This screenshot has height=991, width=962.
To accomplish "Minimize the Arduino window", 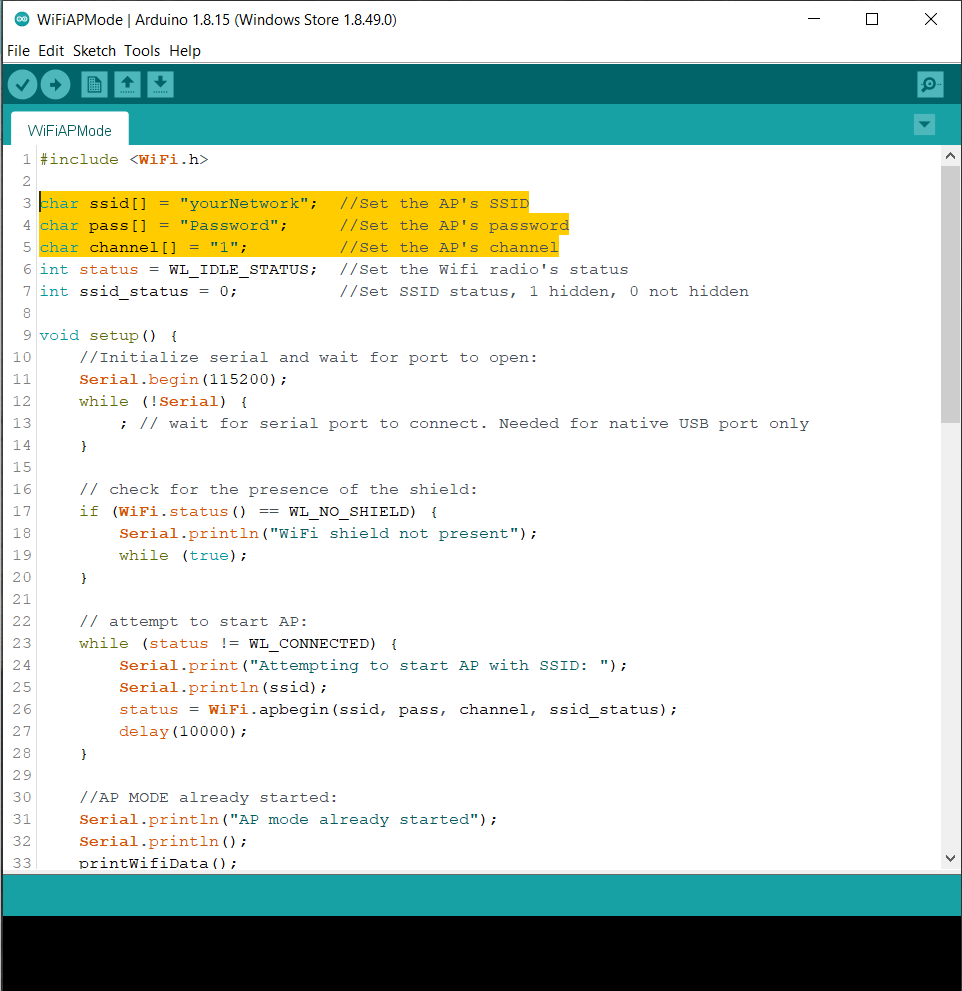I will (x=814, y=20).
